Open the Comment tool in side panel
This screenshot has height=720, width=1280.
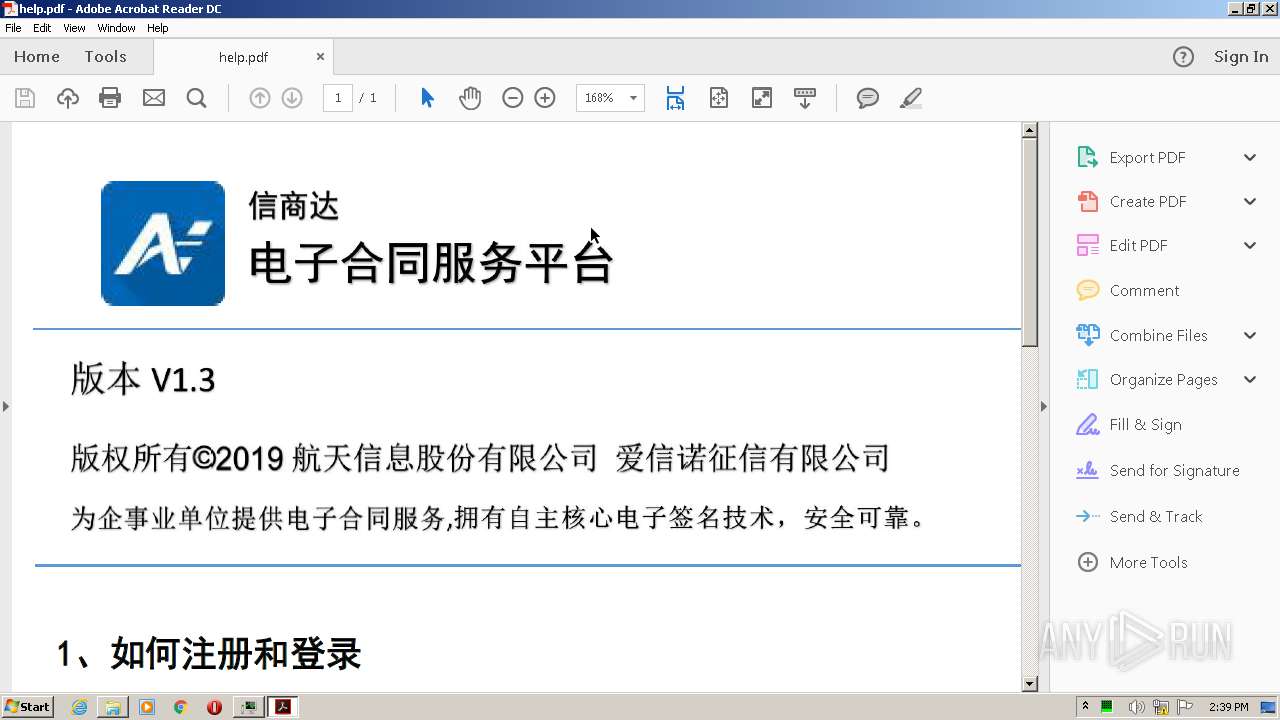pyautogui.click(x=1144, y=290)
